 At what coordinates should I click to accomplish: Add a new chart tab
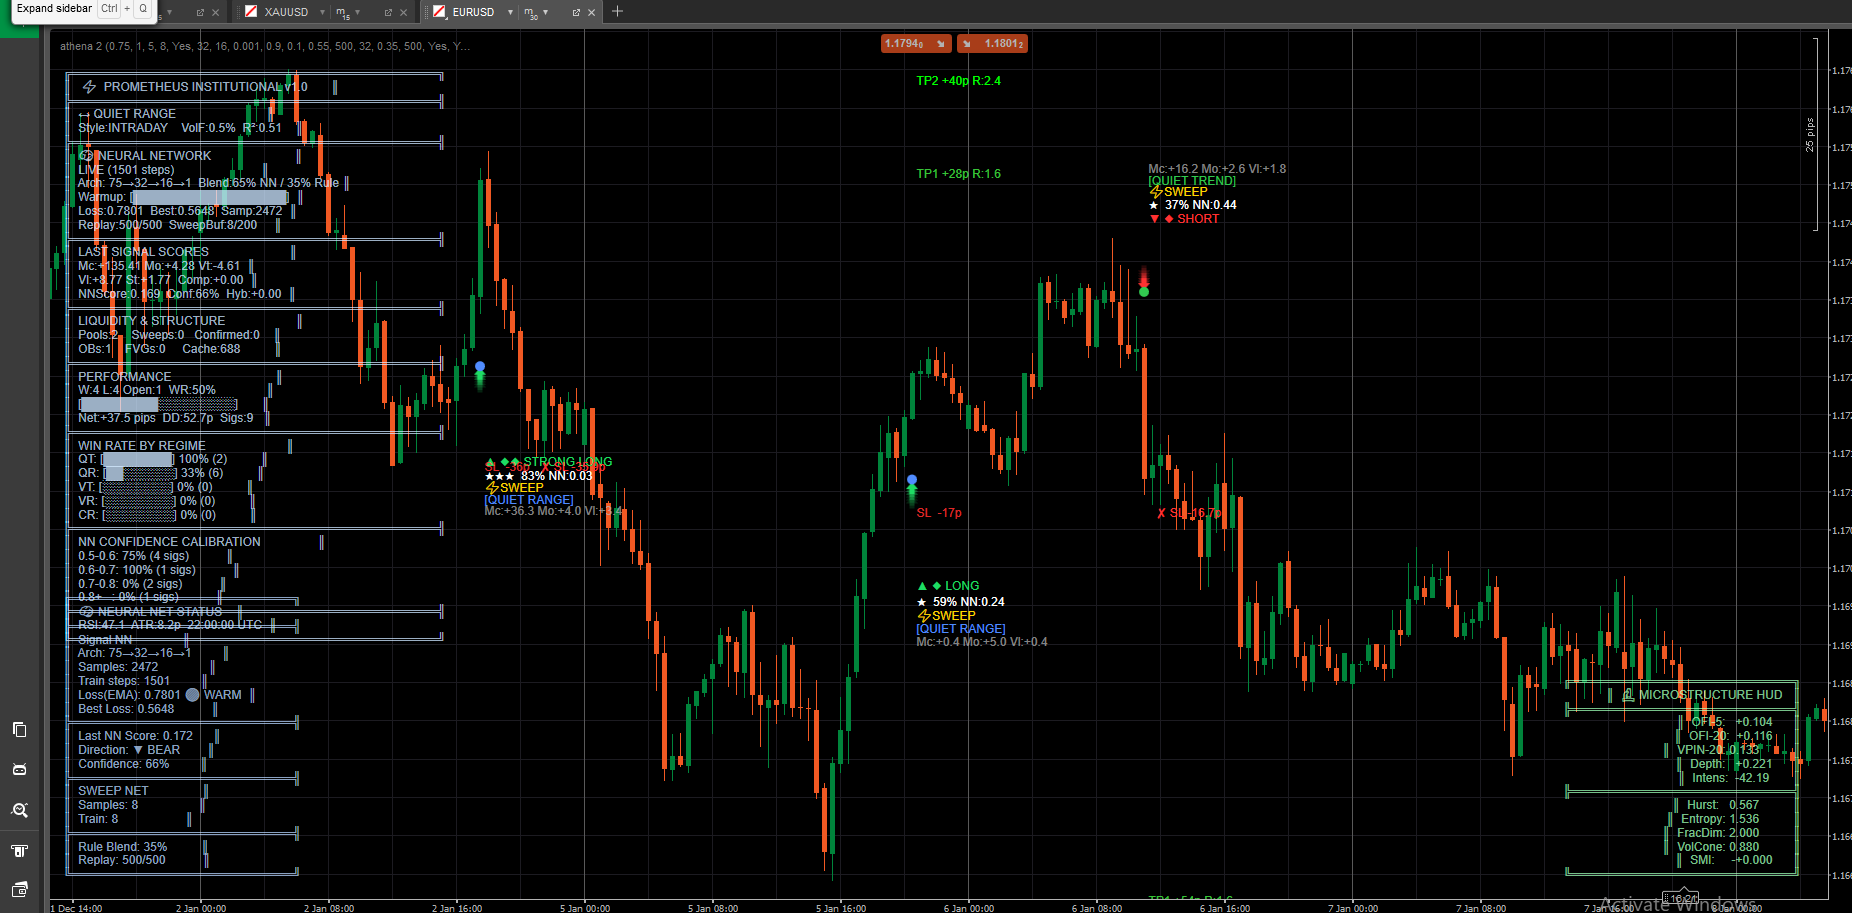tap(617, 11)
